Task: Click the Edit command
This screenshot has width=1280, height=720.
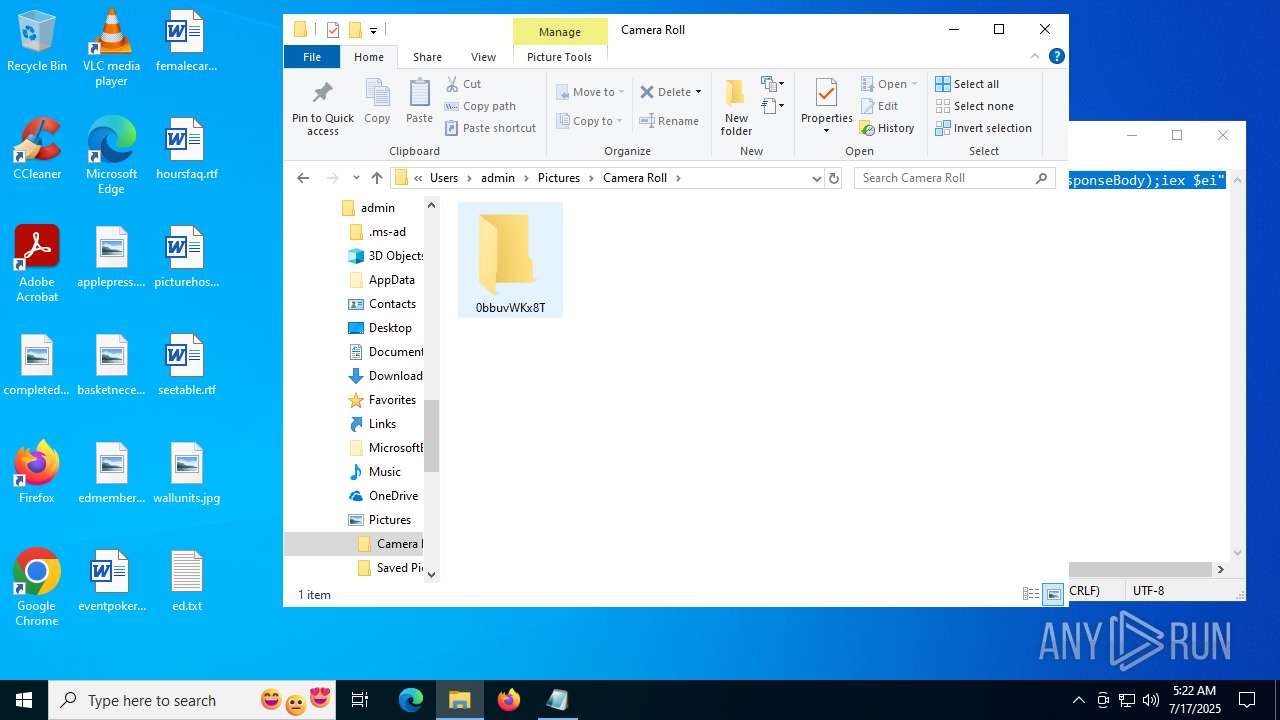Action: (x=879, y=106)
